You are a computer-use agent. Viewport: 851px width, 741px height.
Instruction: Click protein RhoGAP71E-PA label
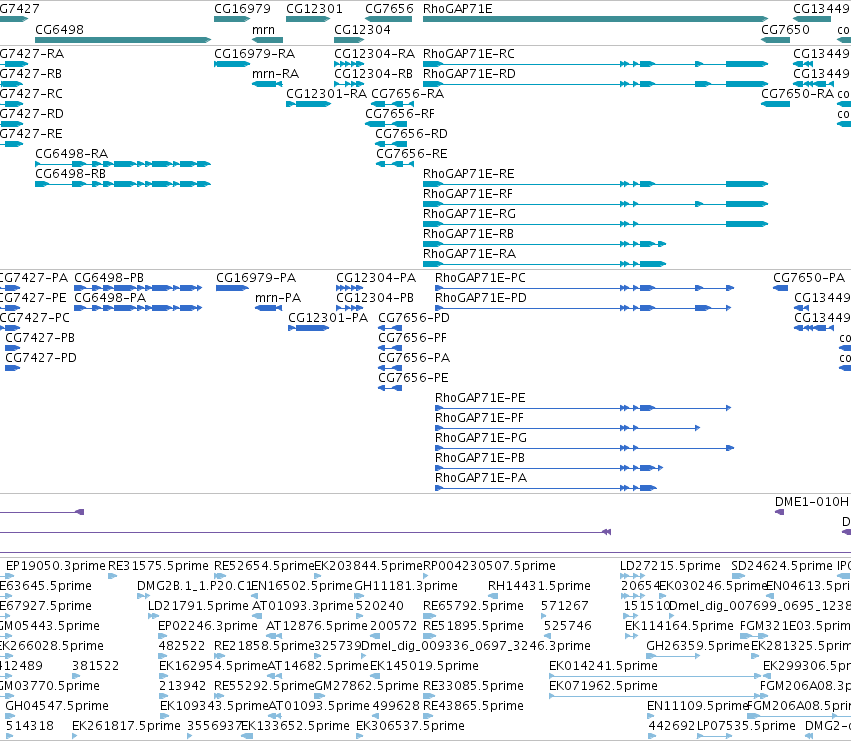[481, 479]
